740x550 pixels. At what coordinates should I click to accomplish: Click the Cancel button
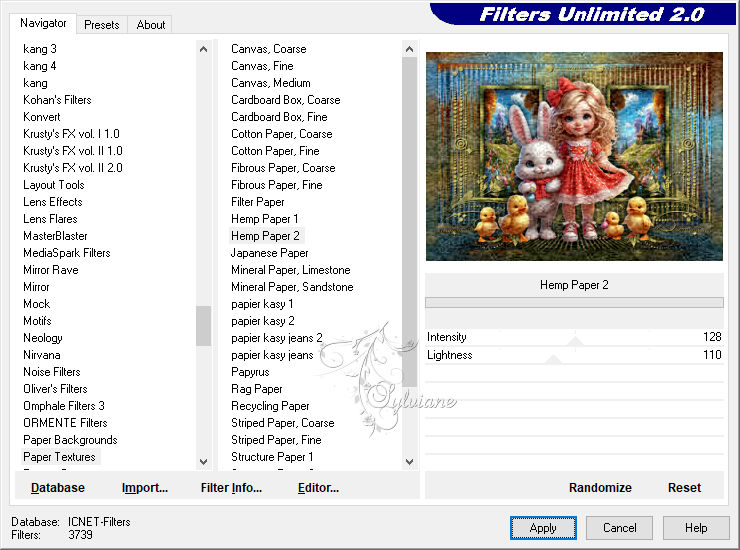point(619,528)
